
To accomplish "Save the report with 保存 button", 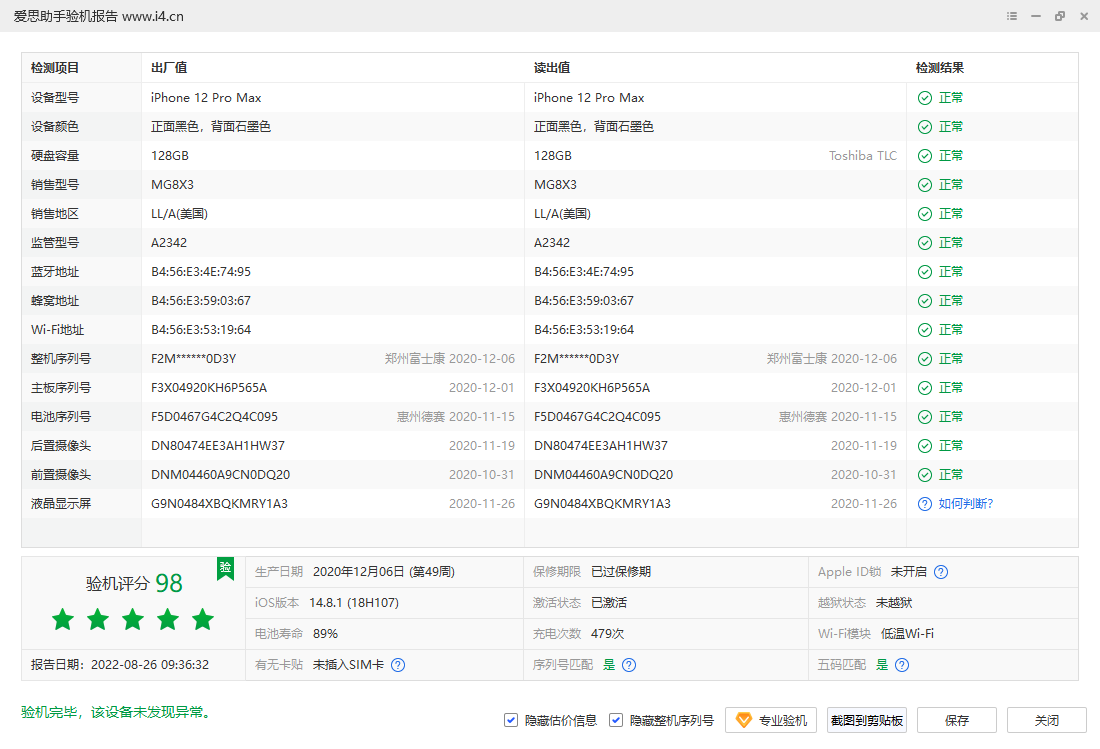I will click(x=957, y=720).
